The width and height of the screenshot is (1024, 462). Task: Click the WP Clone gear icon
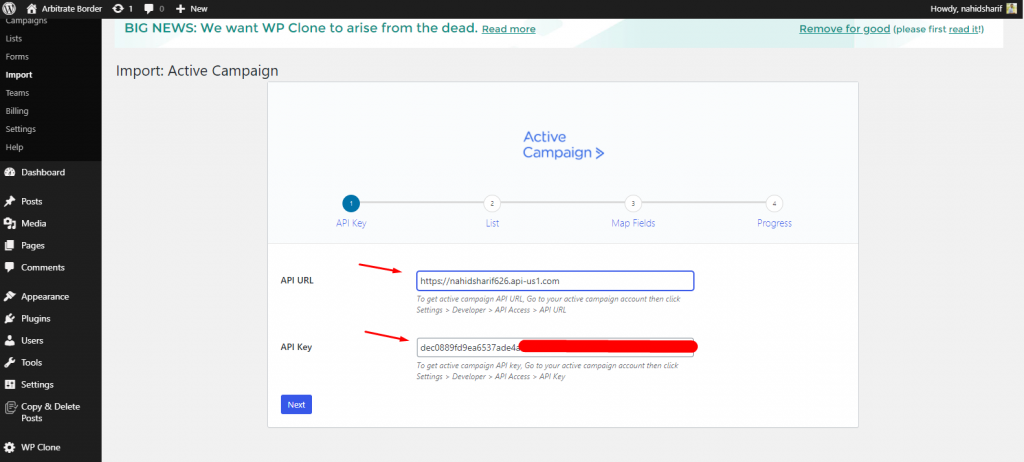pyautogui.click(x=10, y=448)
